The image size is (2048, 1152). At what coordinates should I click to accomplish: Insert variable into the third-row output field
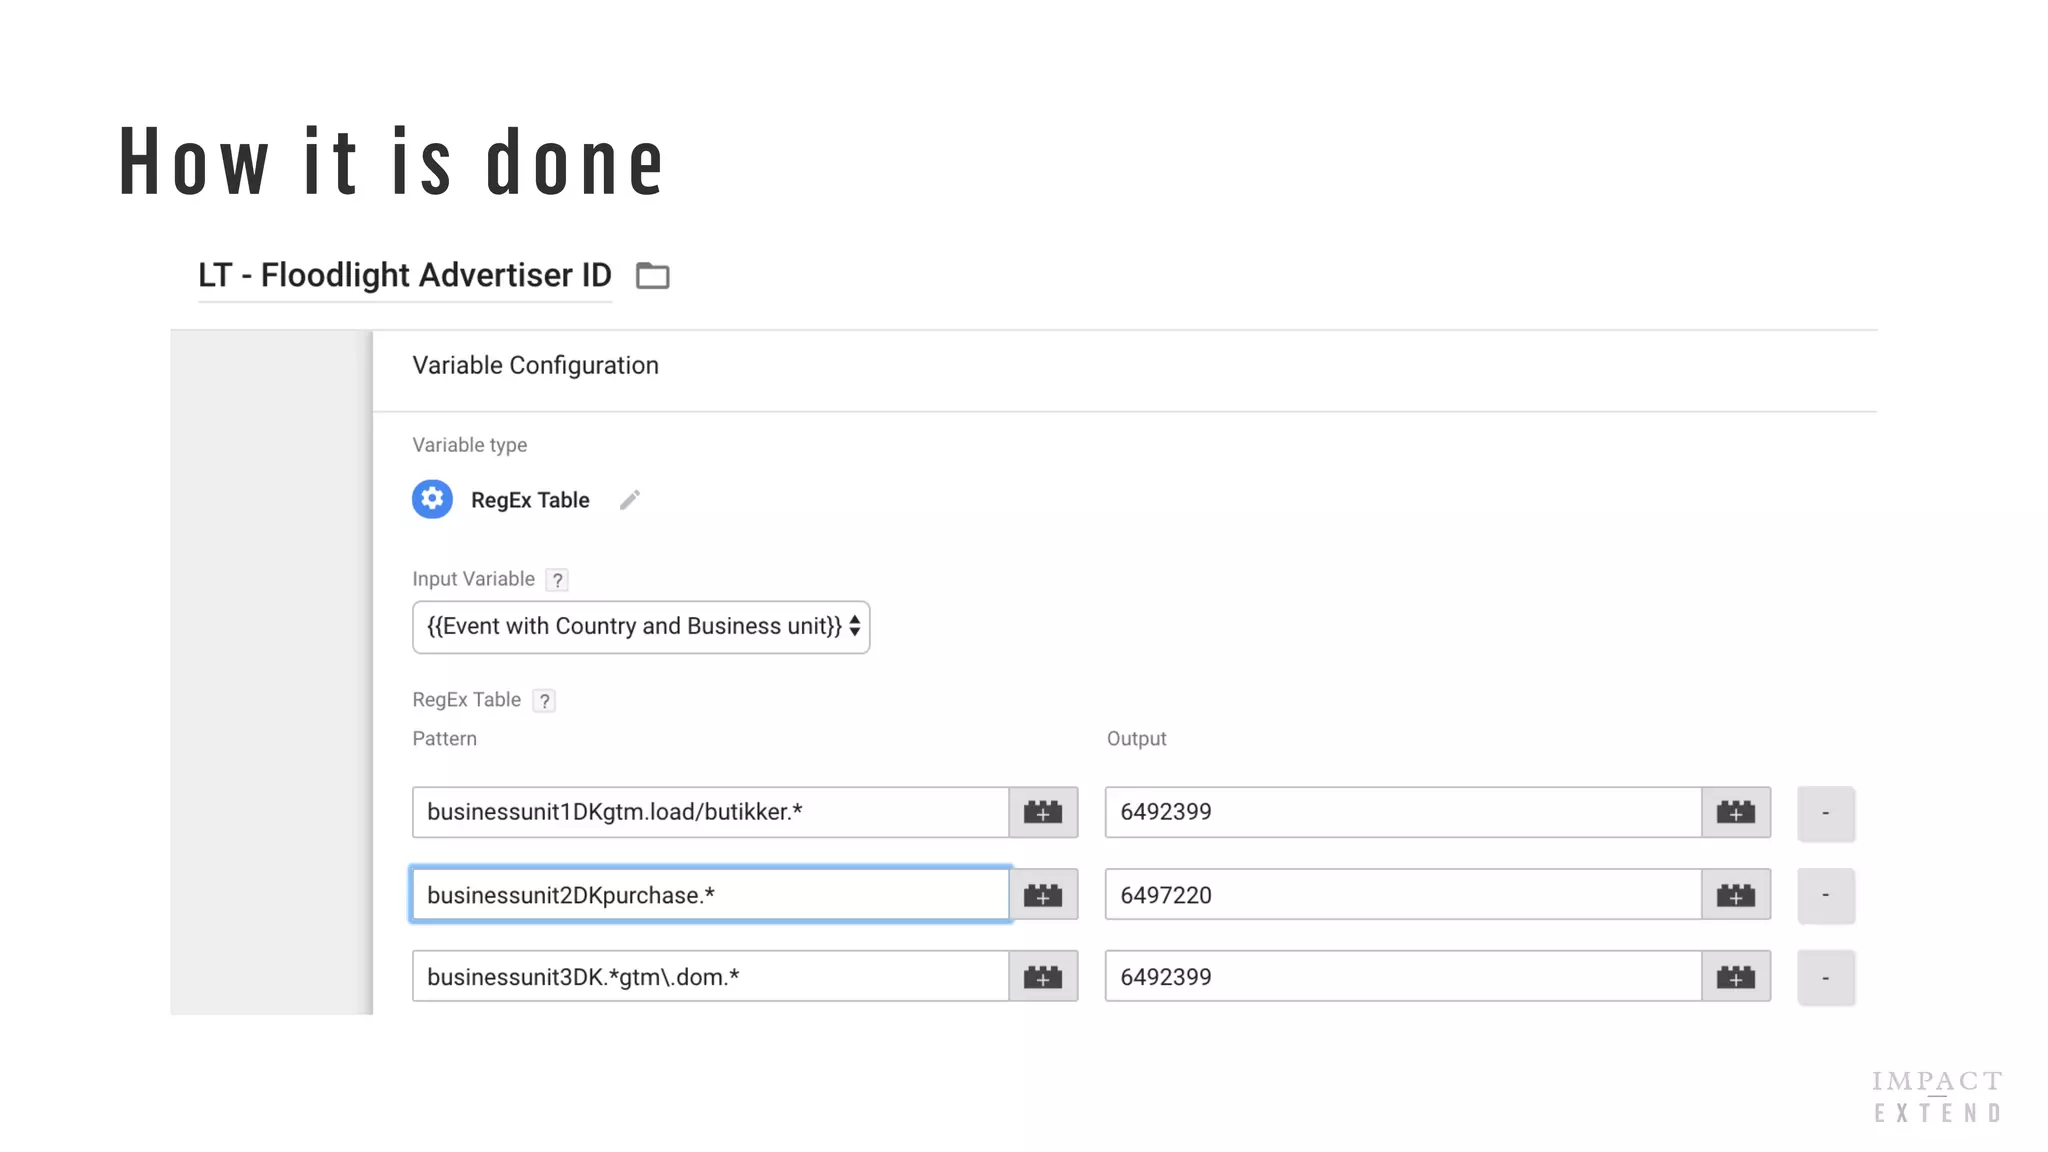tap(1736, 977)
